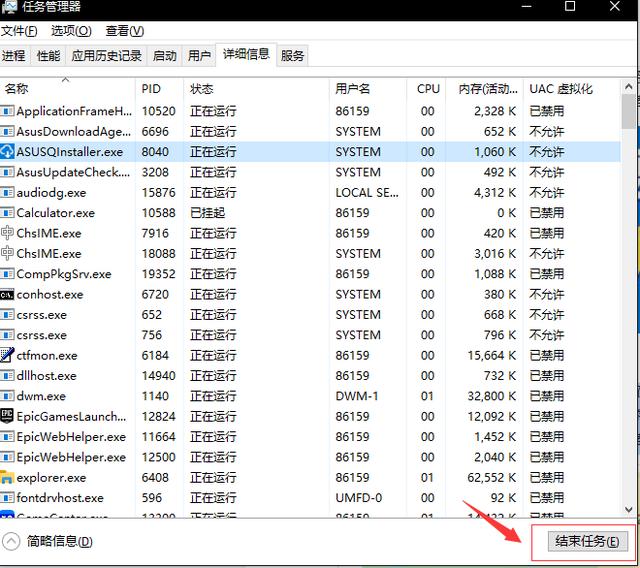Click the 简略信息(D) link

60,541
